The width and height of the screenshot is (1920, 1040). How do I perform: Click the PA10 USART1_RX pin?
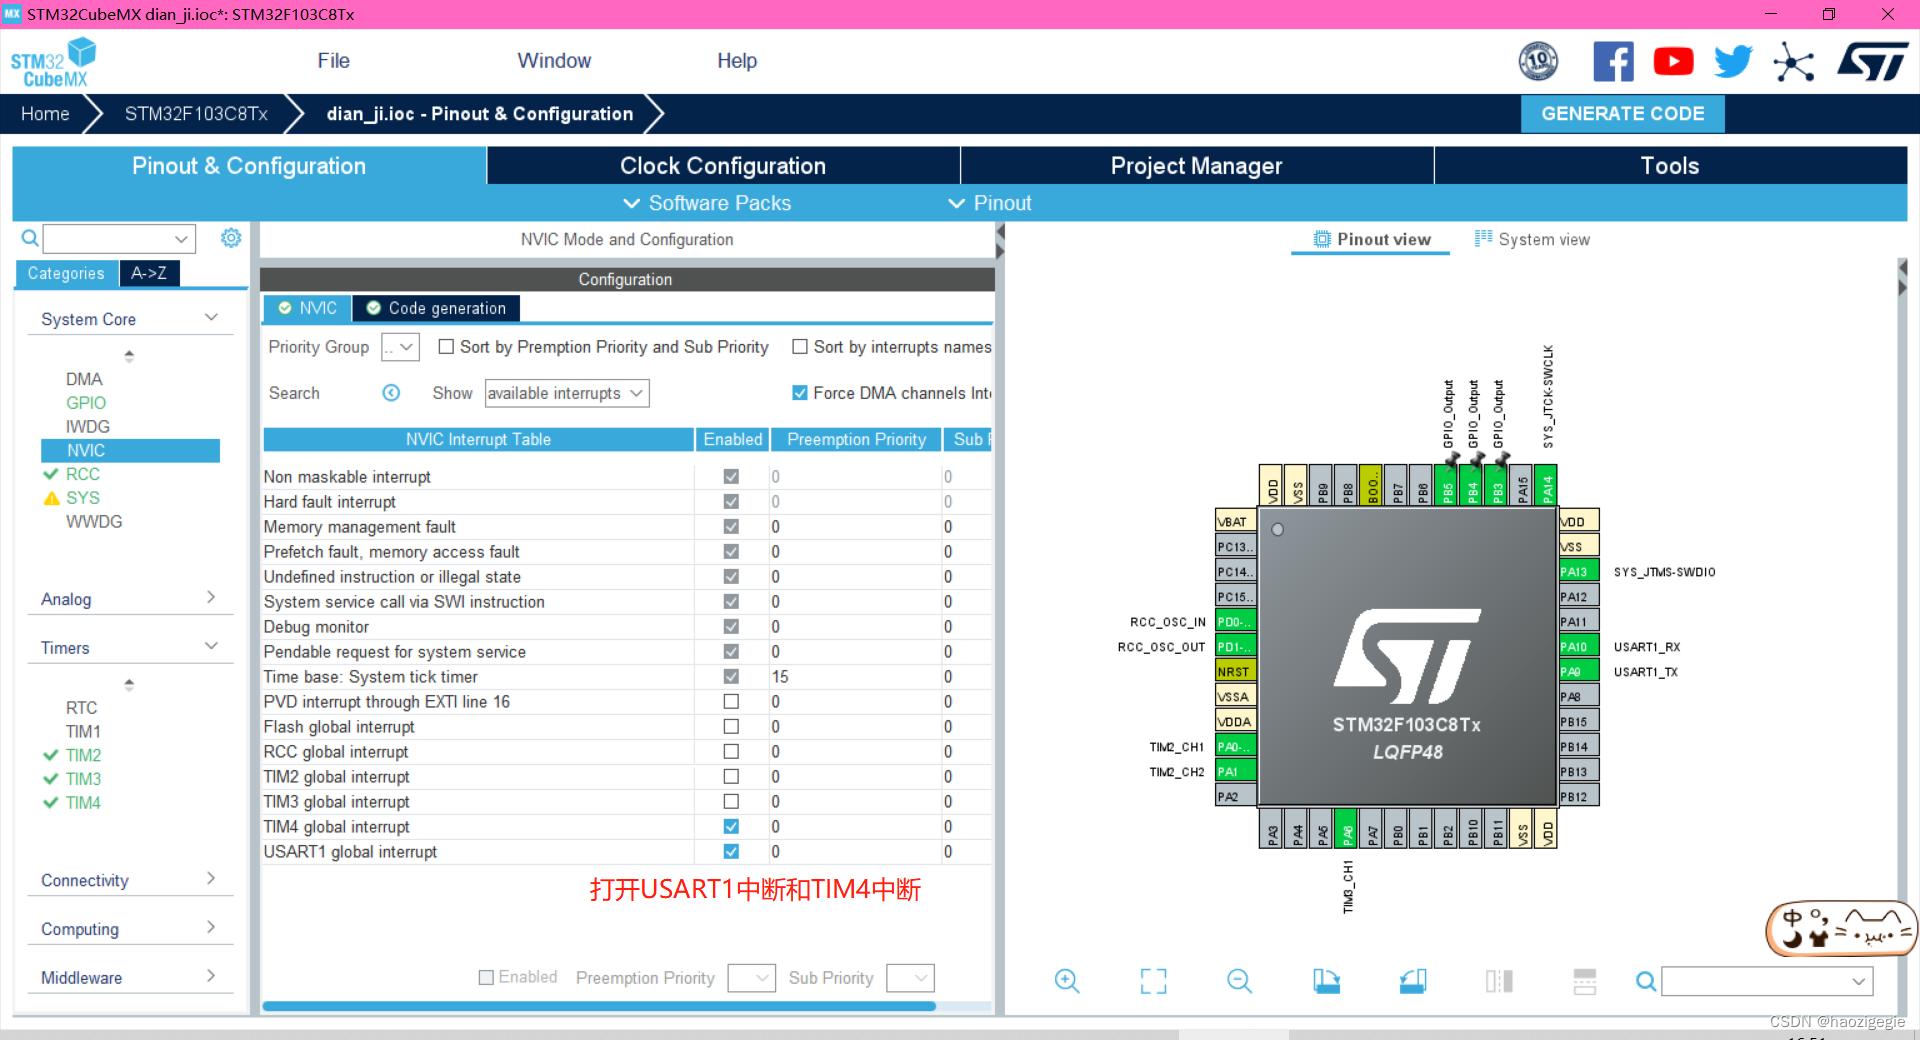[x=1579, y=647]
